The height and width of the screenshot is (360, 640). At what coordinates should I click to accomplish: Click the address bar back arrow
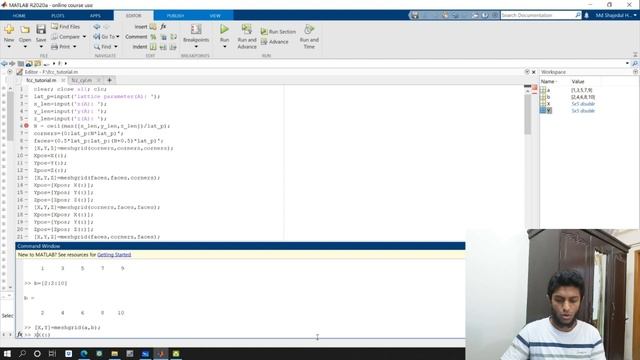click(x=4, y=64)
